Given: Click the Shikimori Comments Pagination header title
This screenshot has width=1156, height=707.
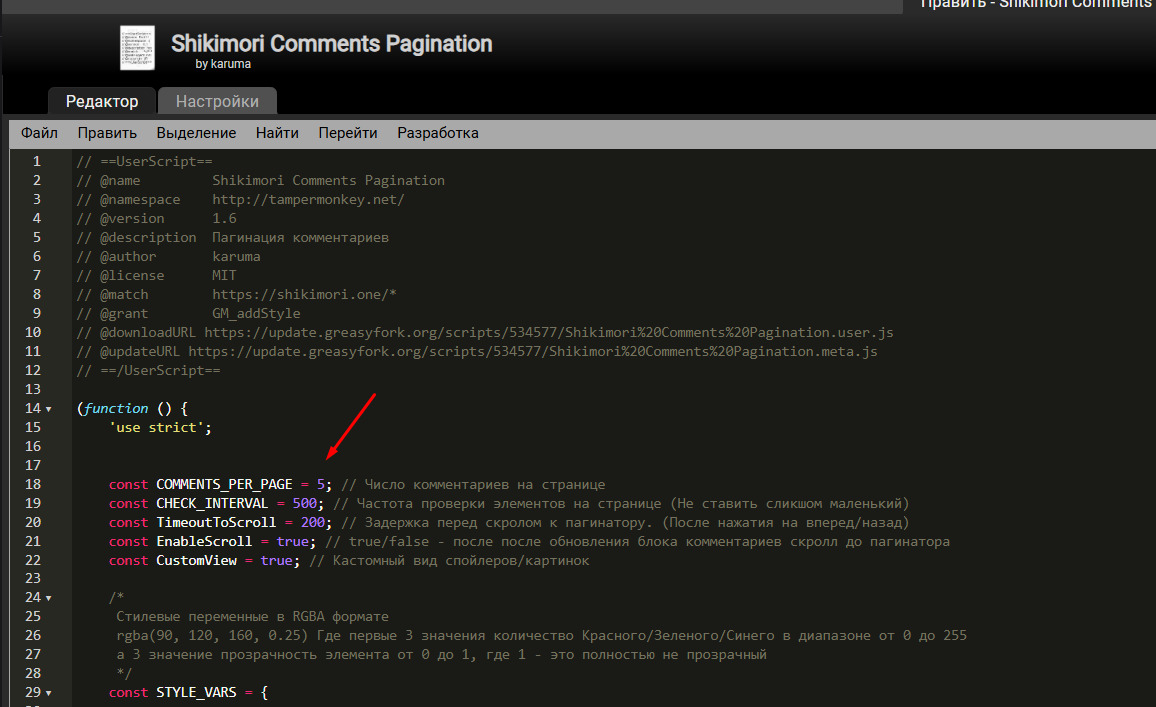Looking at the screenshot, I should 331,44.
